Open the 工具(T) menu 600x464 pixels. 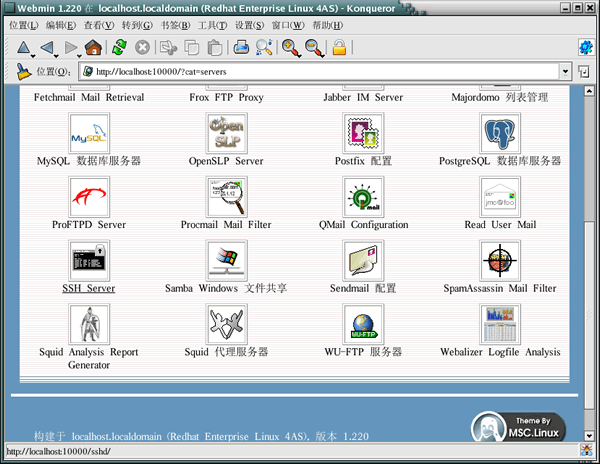pyautogui.click(x=212, y=25)
